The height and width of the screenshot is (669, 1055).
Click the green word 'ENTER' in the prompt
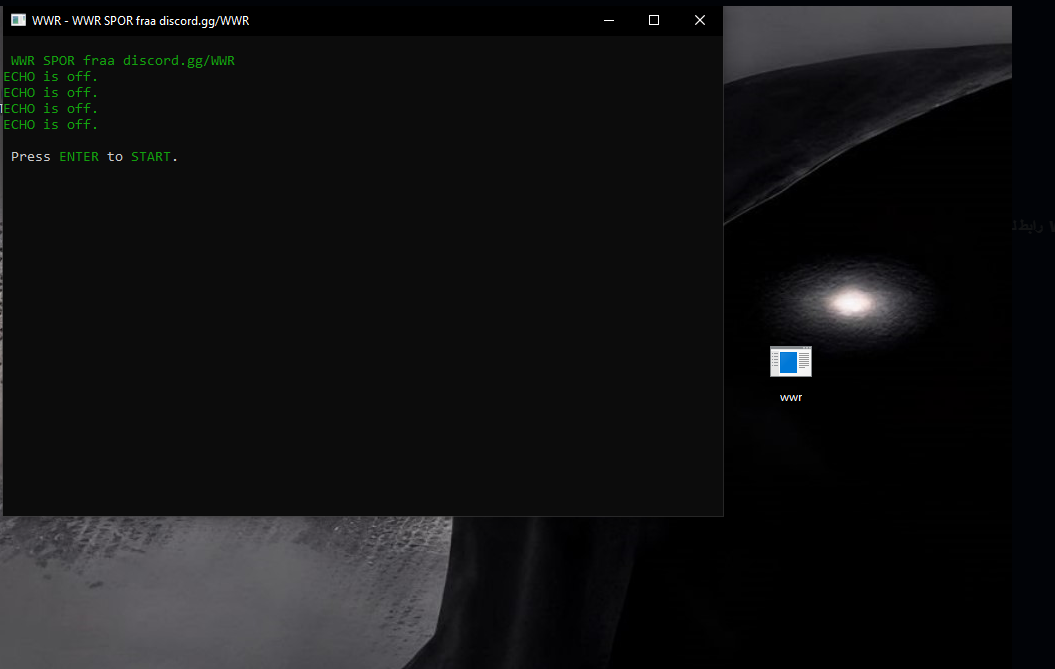pyautogui.click(x=79, y=157)
